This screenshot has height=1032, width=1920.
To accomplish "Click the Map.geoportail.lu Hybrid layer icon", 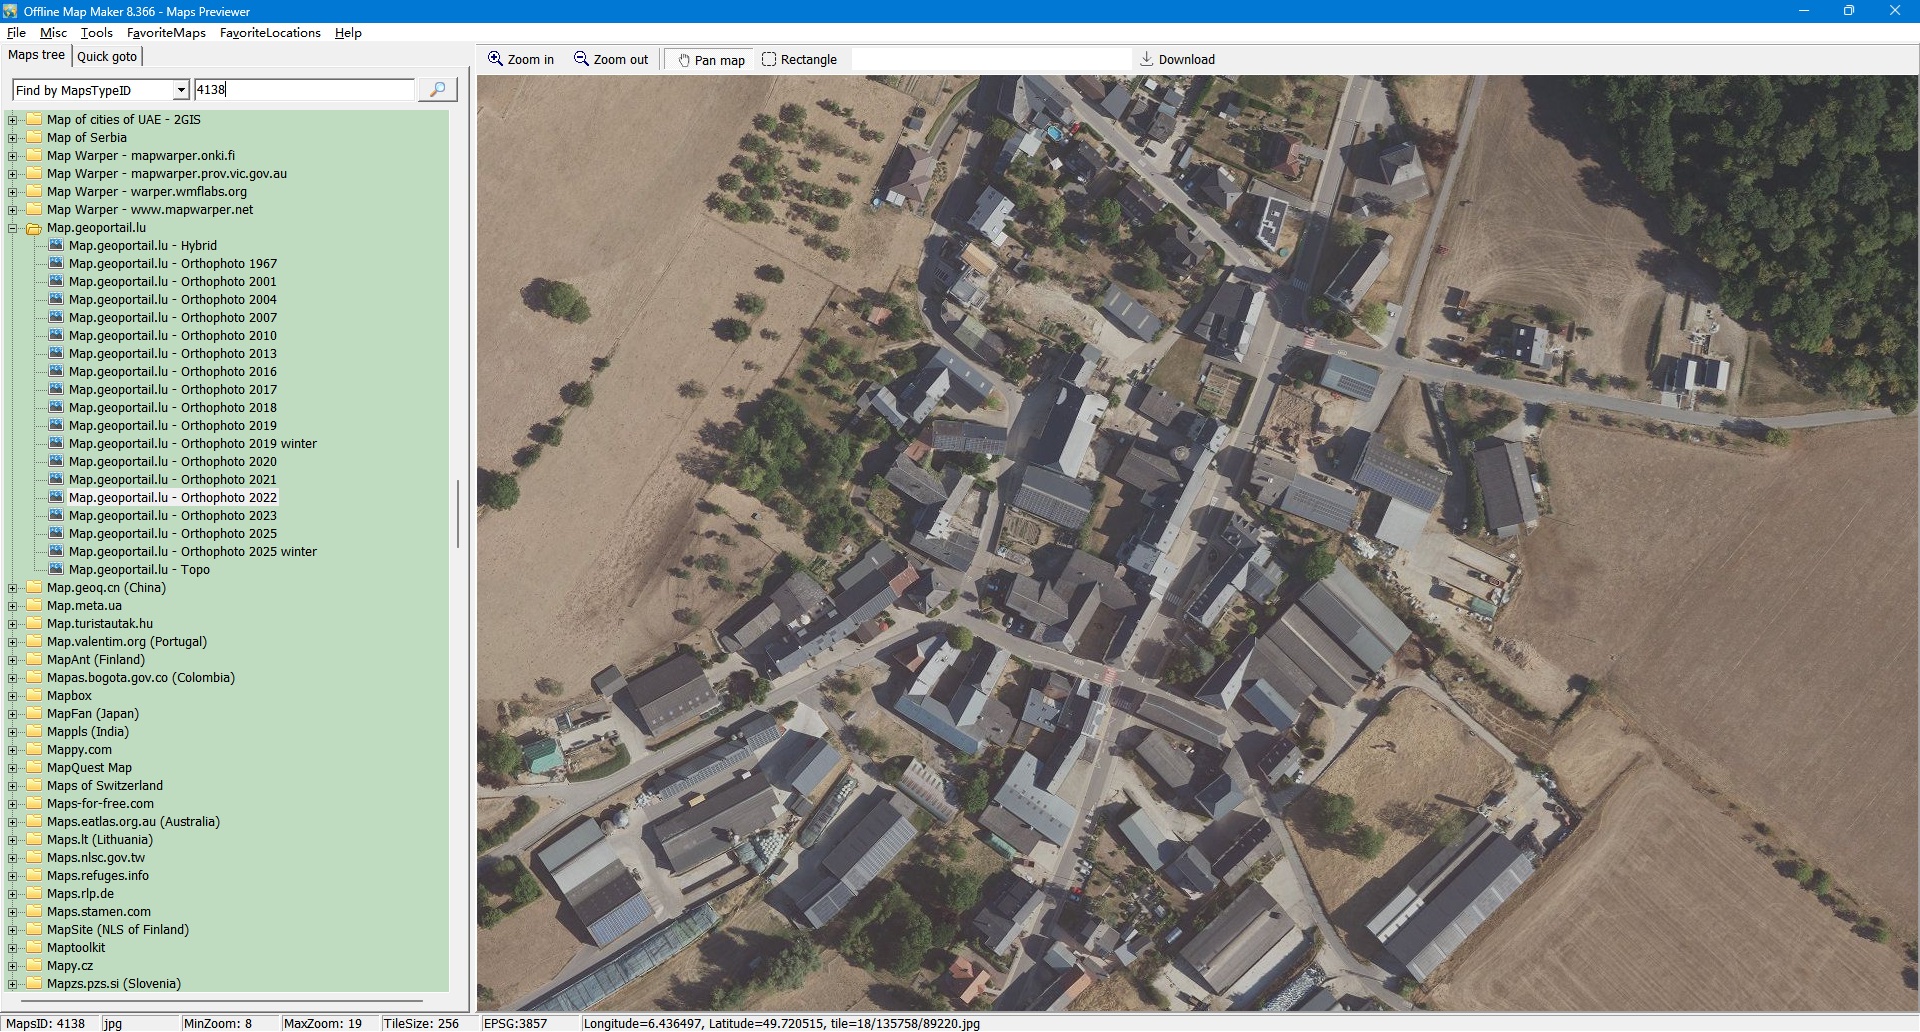I will point(57,246).
